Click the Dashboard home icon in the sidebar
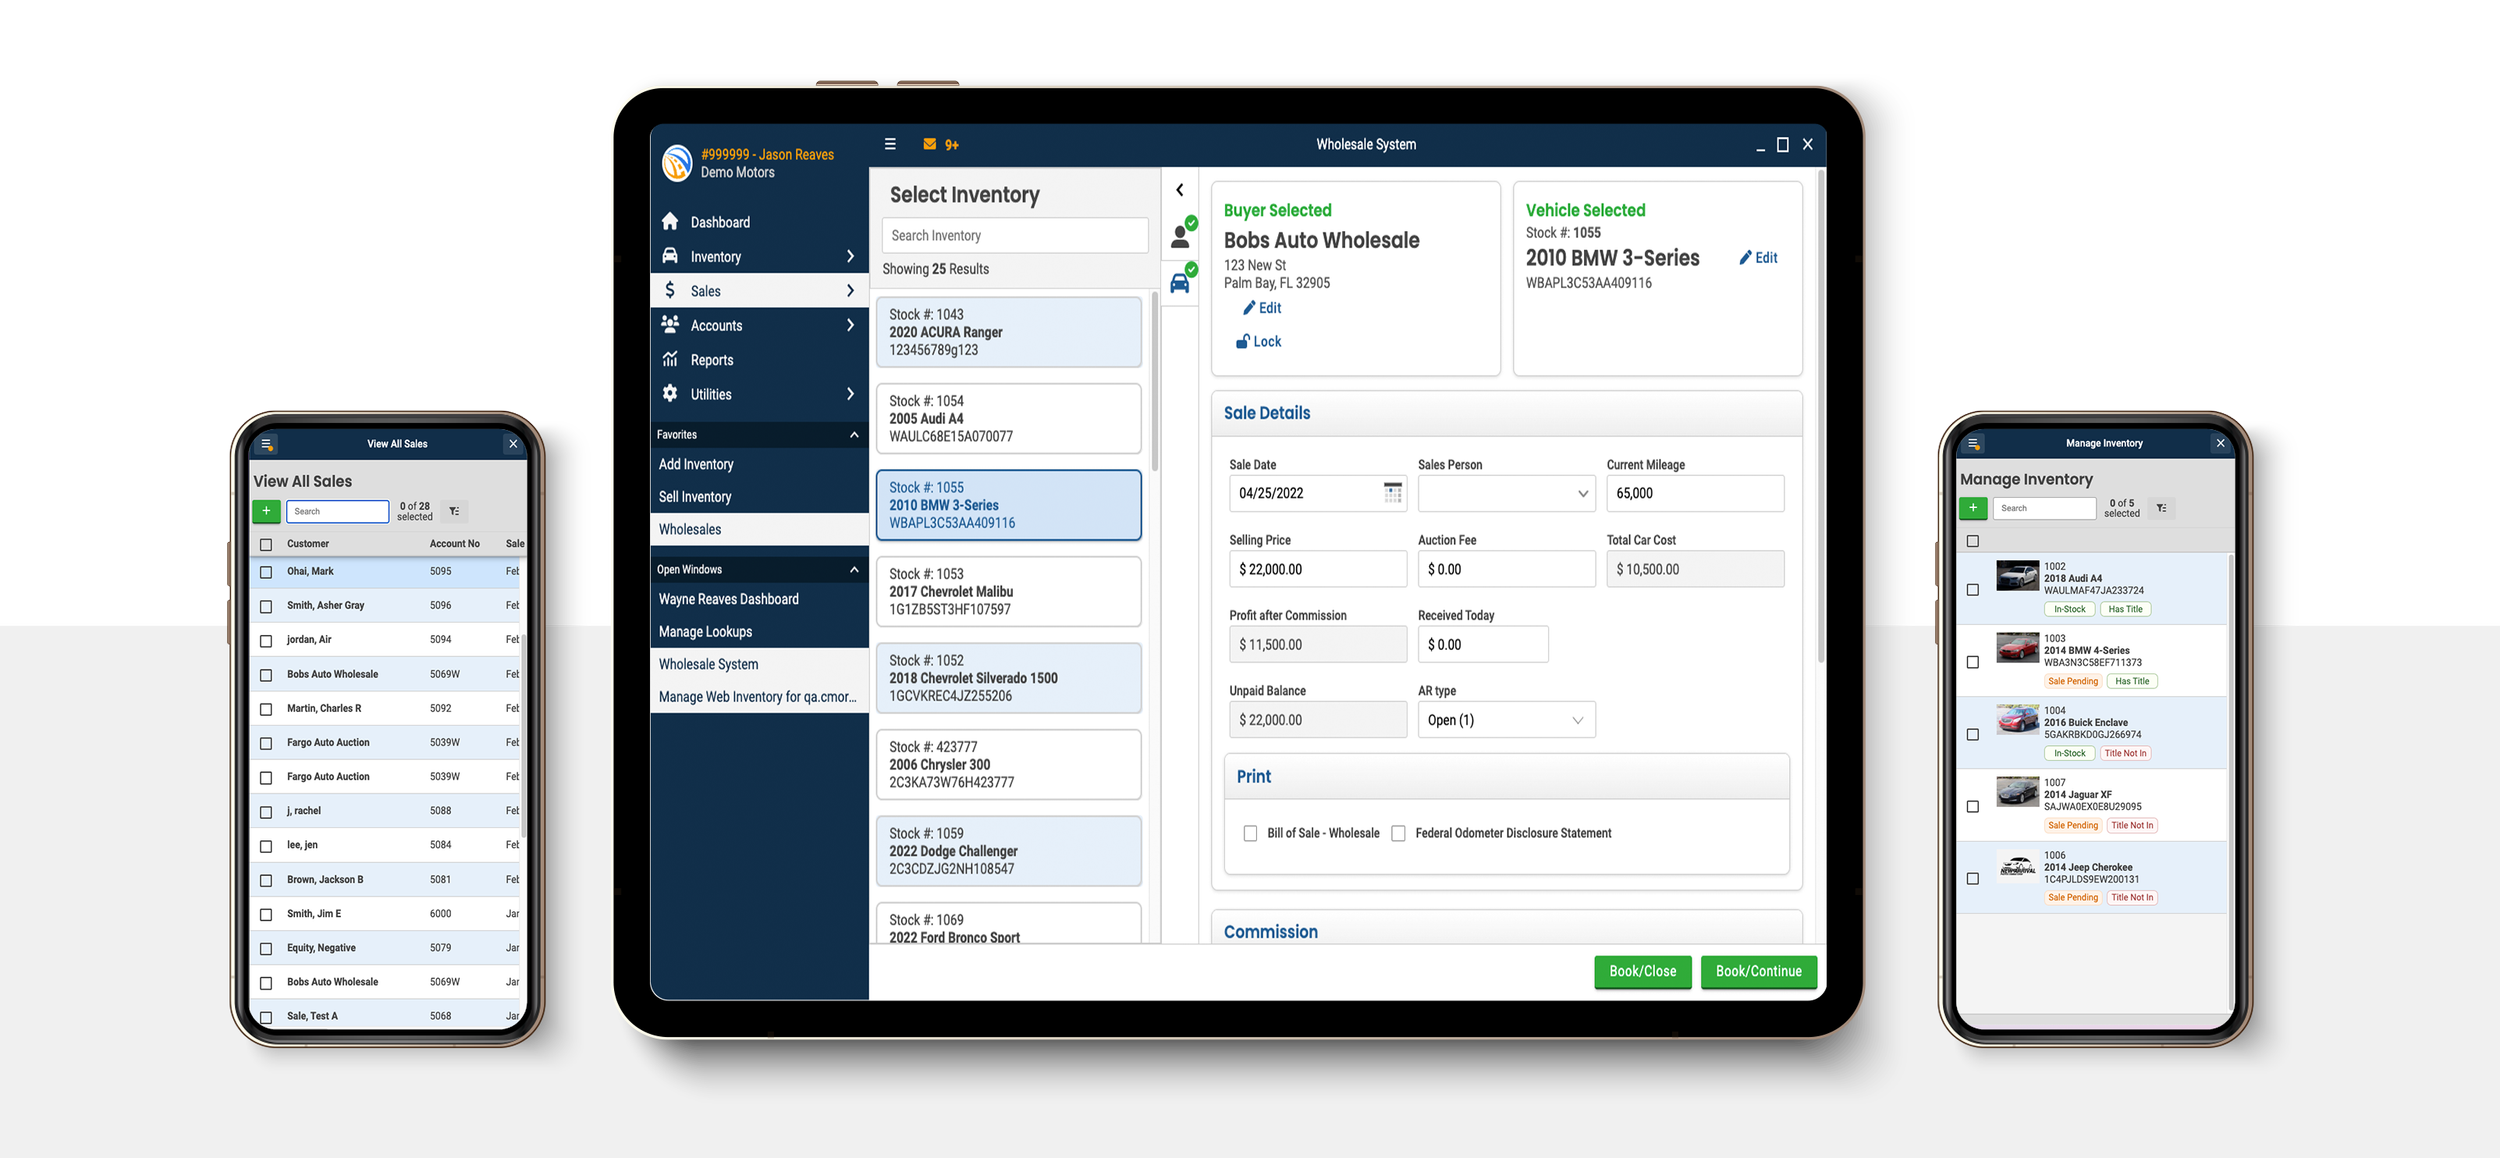Image resolution: width=2500 pixels, height=1158 pixels. (669, 221)
